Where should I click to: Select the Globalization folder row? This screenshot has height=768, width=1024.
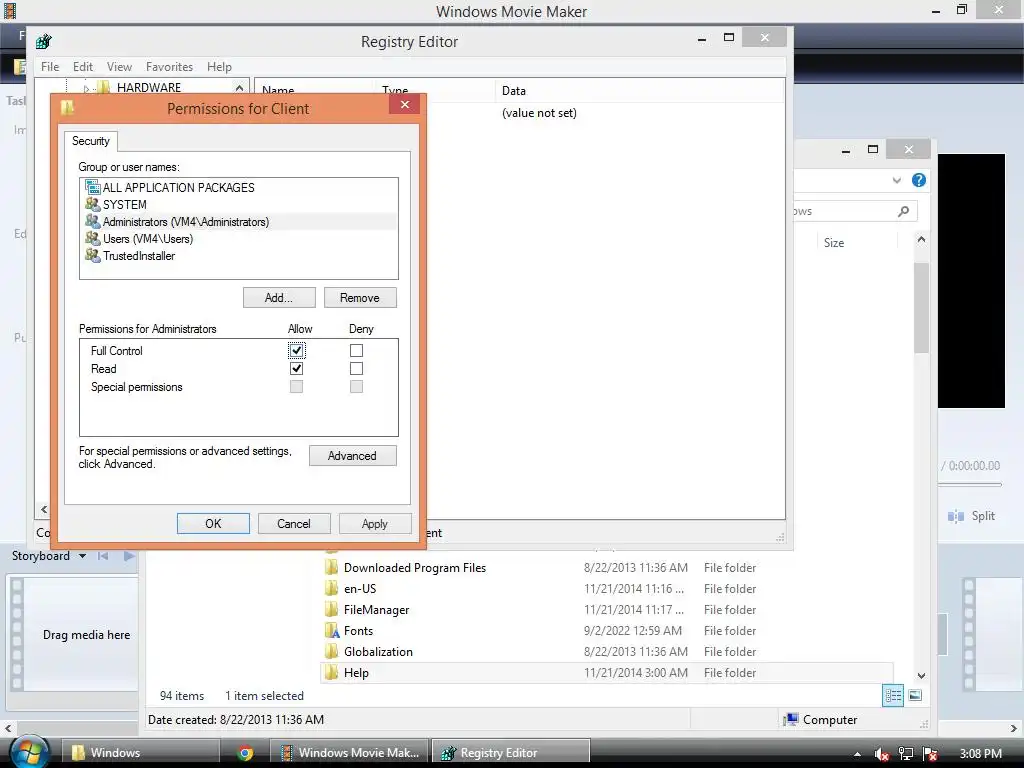607,652
